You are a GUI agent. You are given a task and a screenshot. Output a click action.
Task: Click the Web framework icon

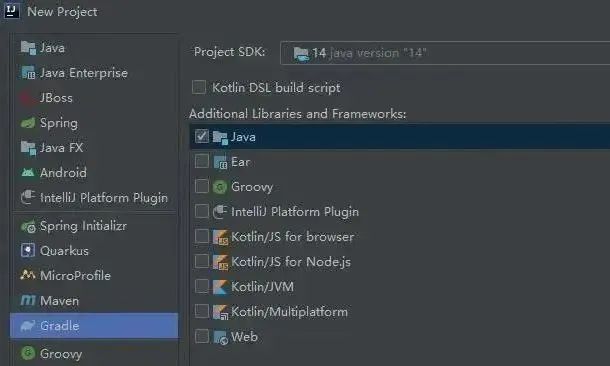(x=220, y=337)
